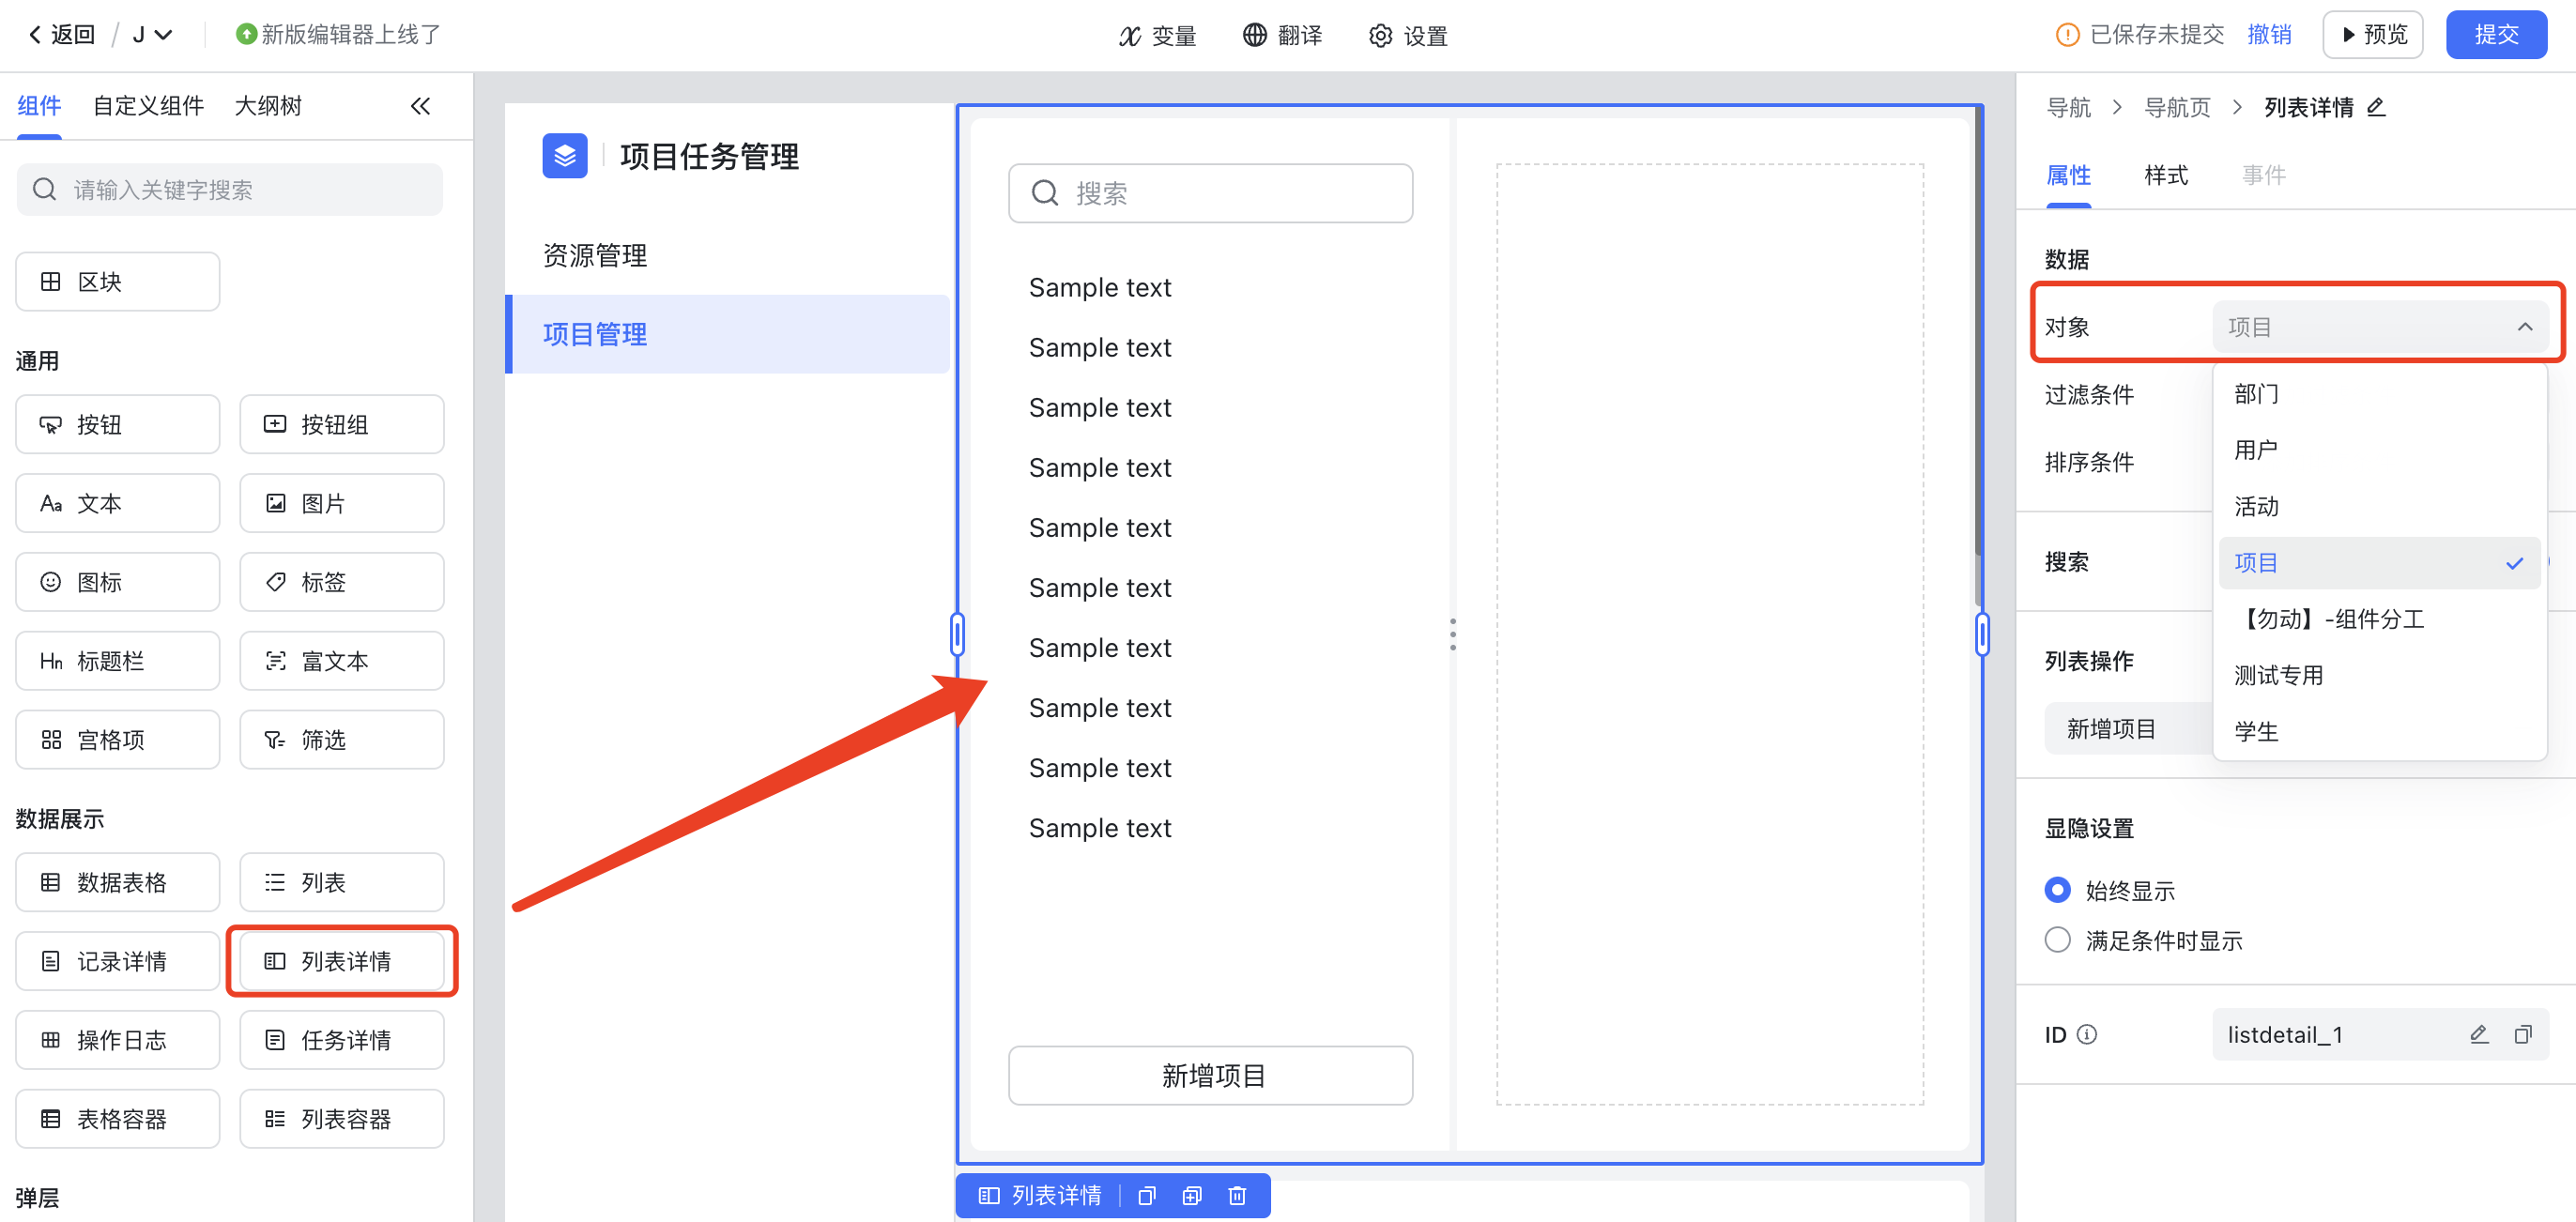Click the copy icon in 列表详情 toolbar
Screen dimensions: 2576x1222
pyautogui.click(x=1147, y=1197)
